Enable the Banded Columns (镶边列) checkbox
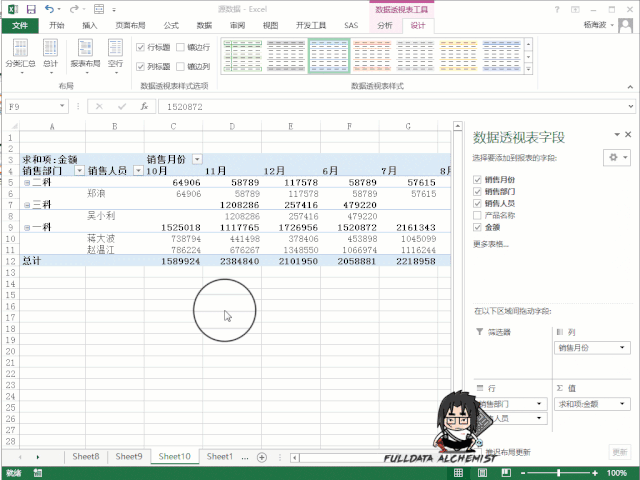This screenshot has height=480, width=640. (180, 67)
